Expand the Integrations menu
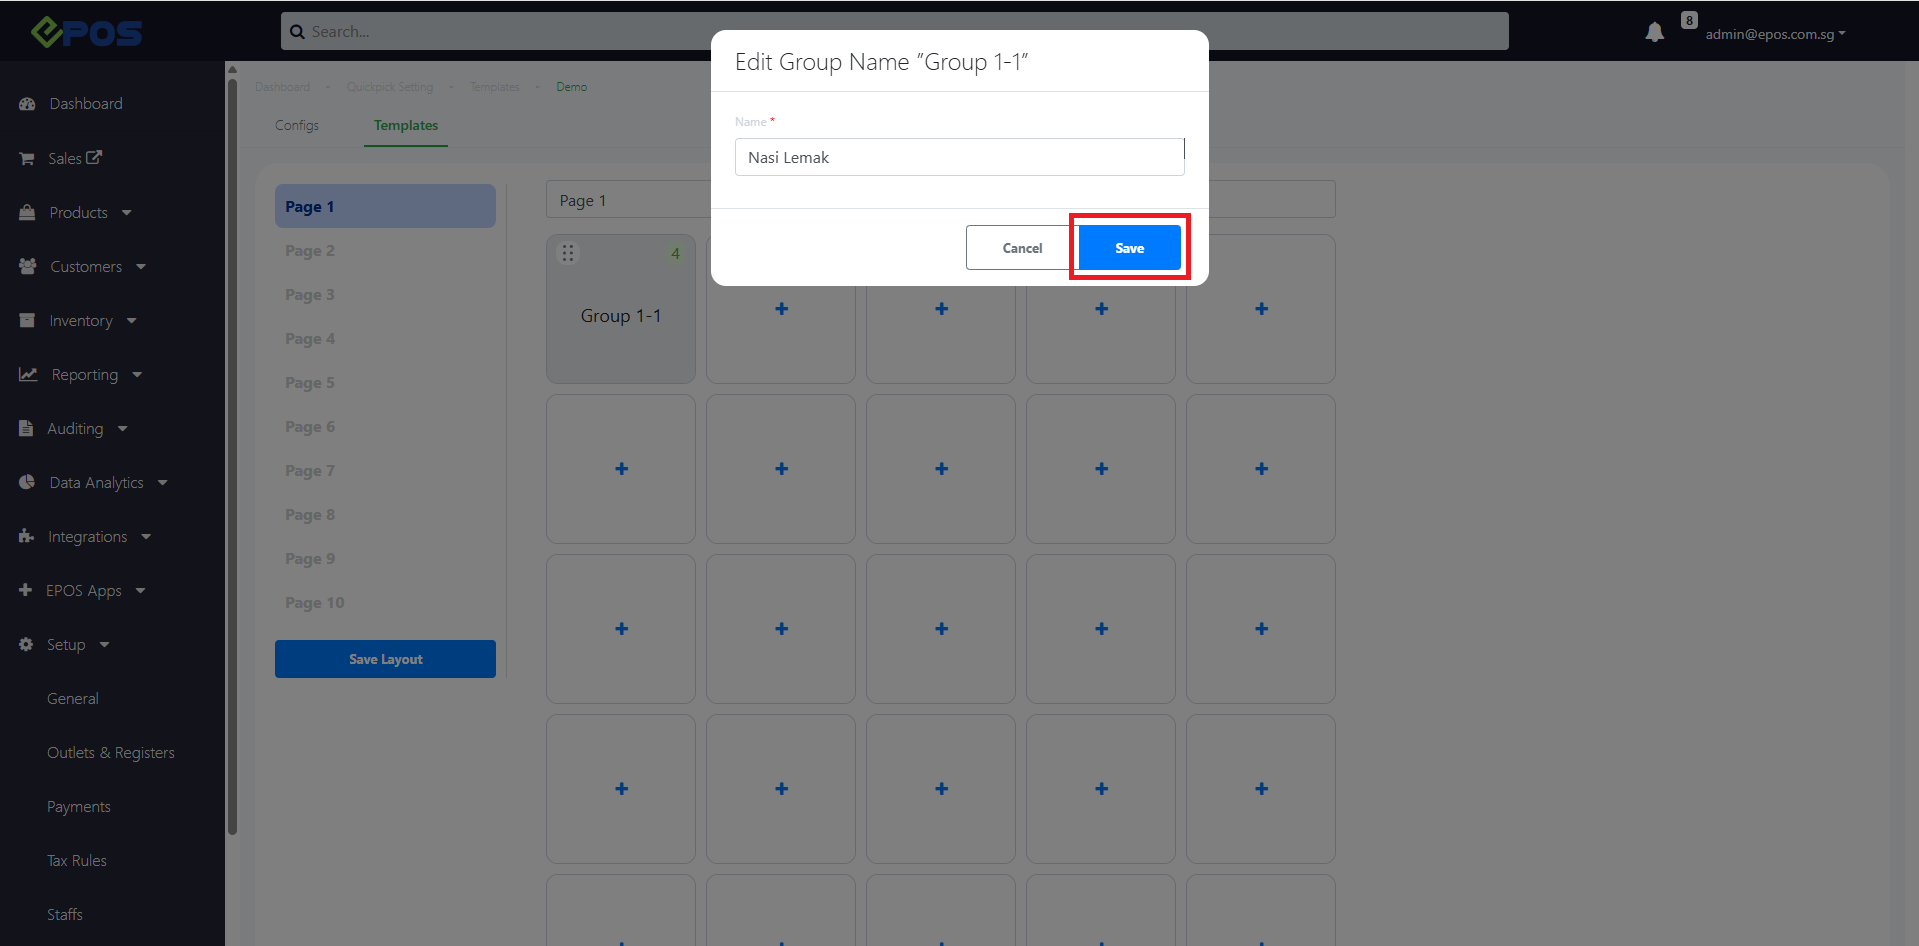The height and width of the screenshot is (946, 1919). [99, 537]
